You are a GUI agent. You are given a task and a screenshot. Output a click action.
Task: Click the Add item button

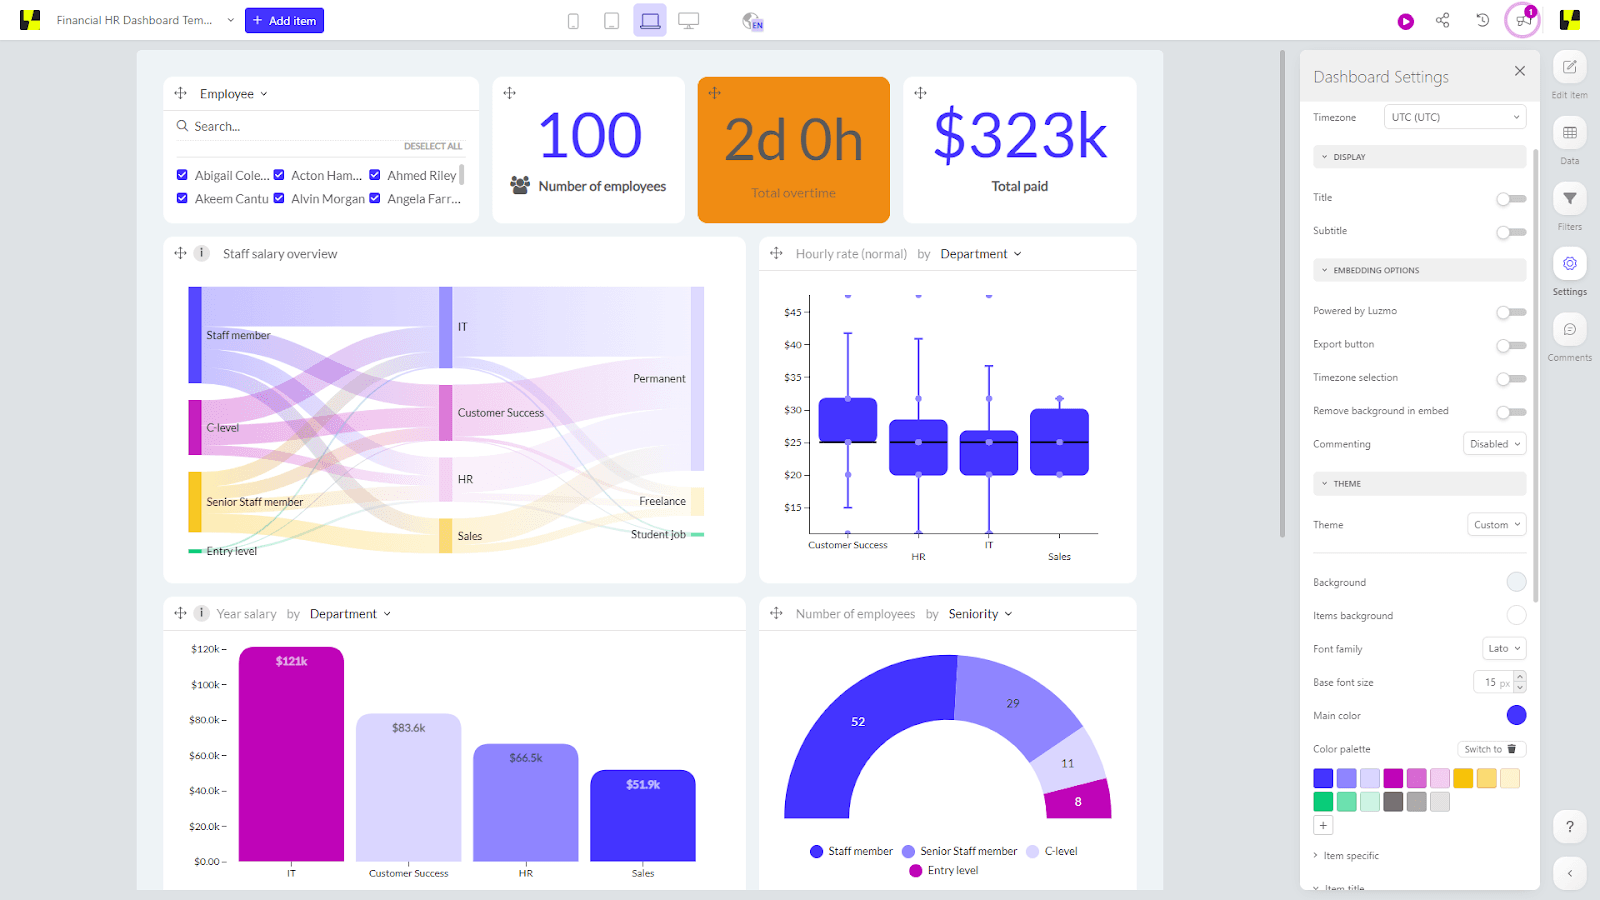click(x=284, y=21)
